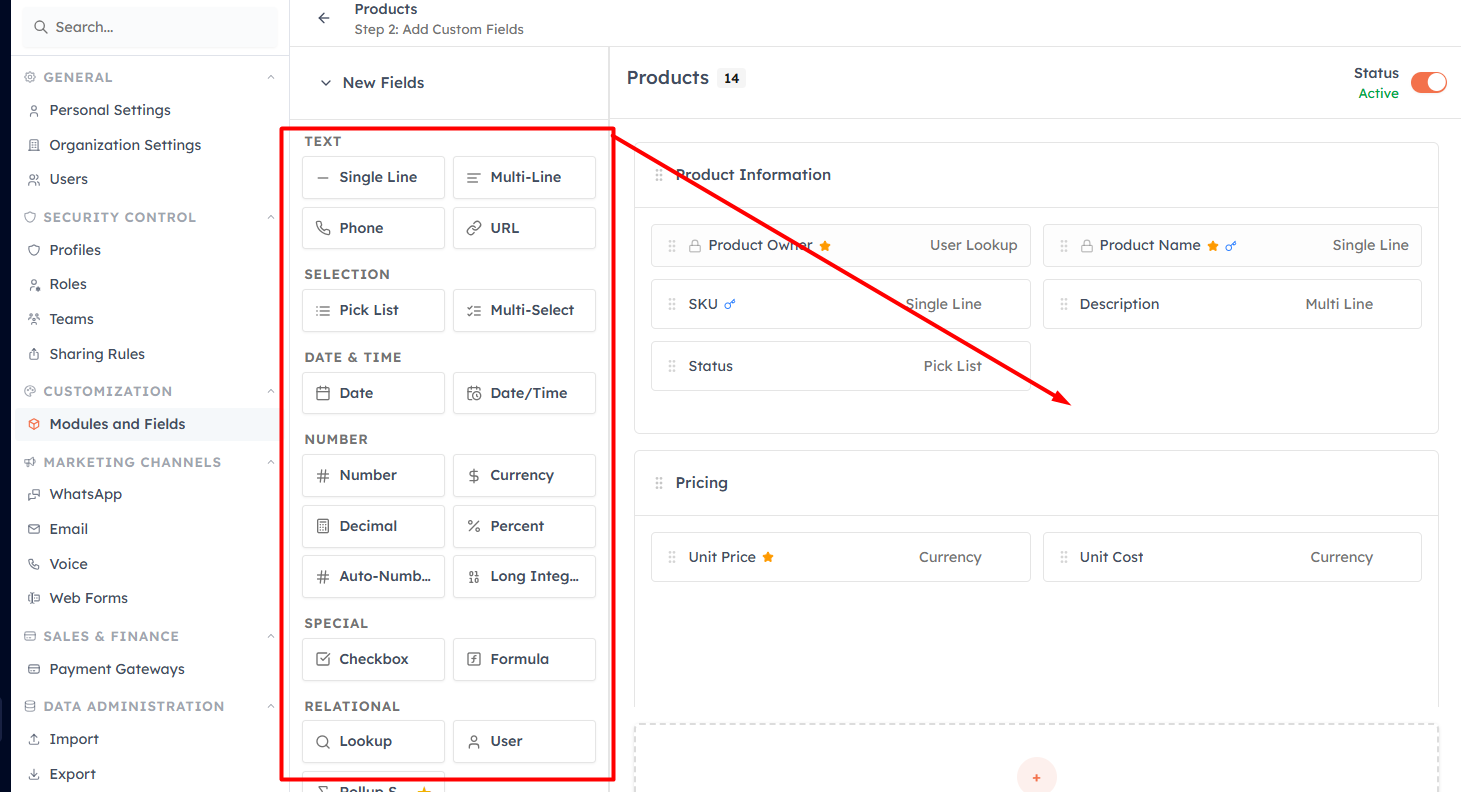Viewport: 1461px width, 792px height.
Task: Click the plus button to add section
Action: 1036,776
